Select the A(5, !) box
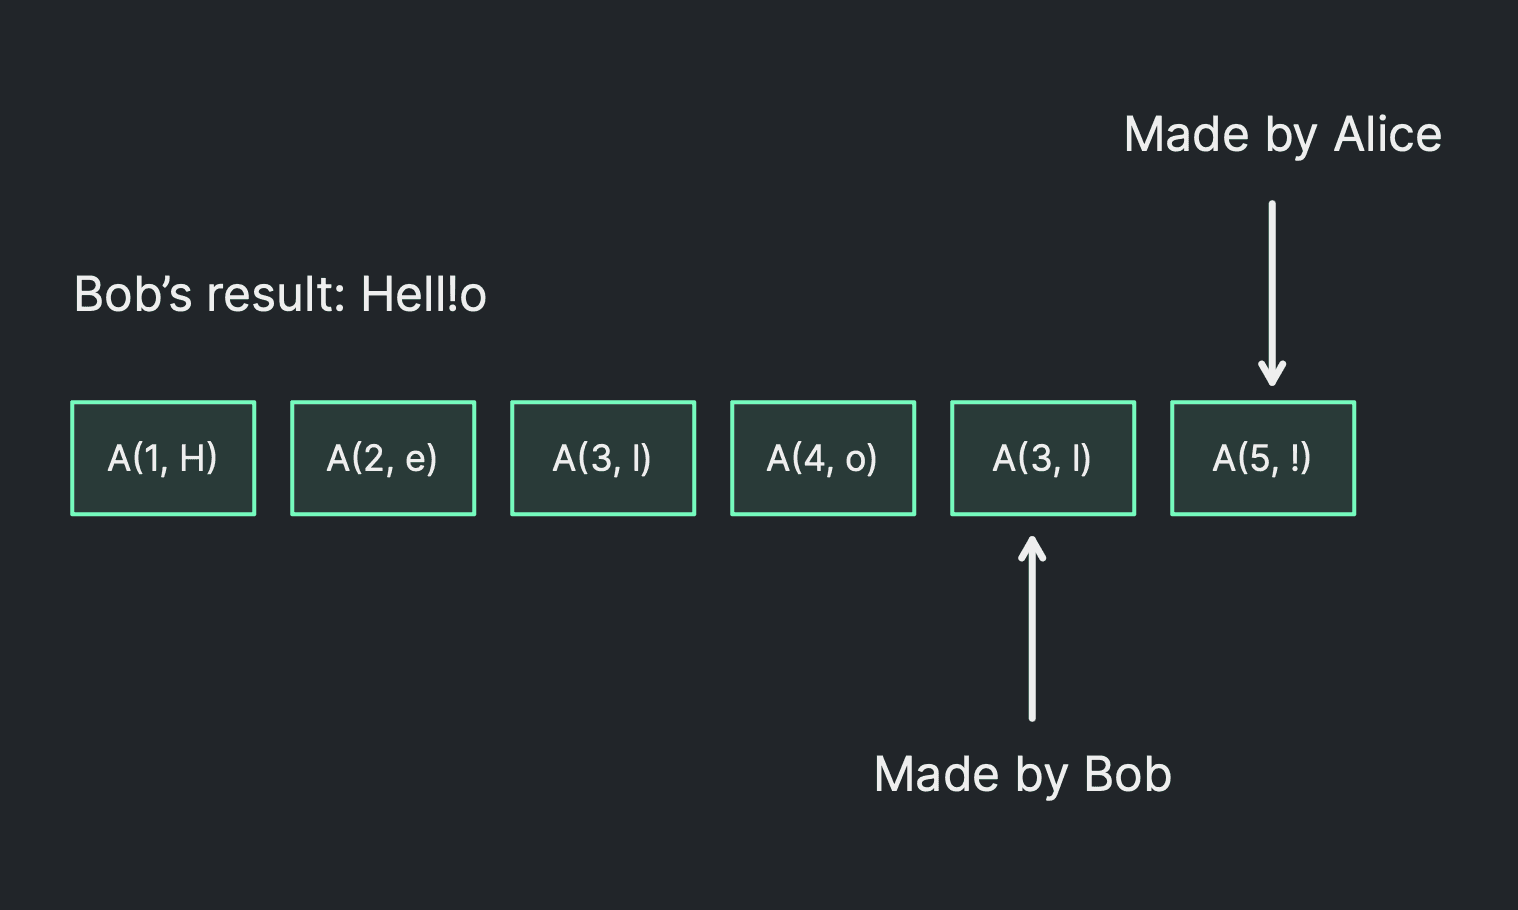This screenshot has width=1518, height=910. pos(1263,459)
